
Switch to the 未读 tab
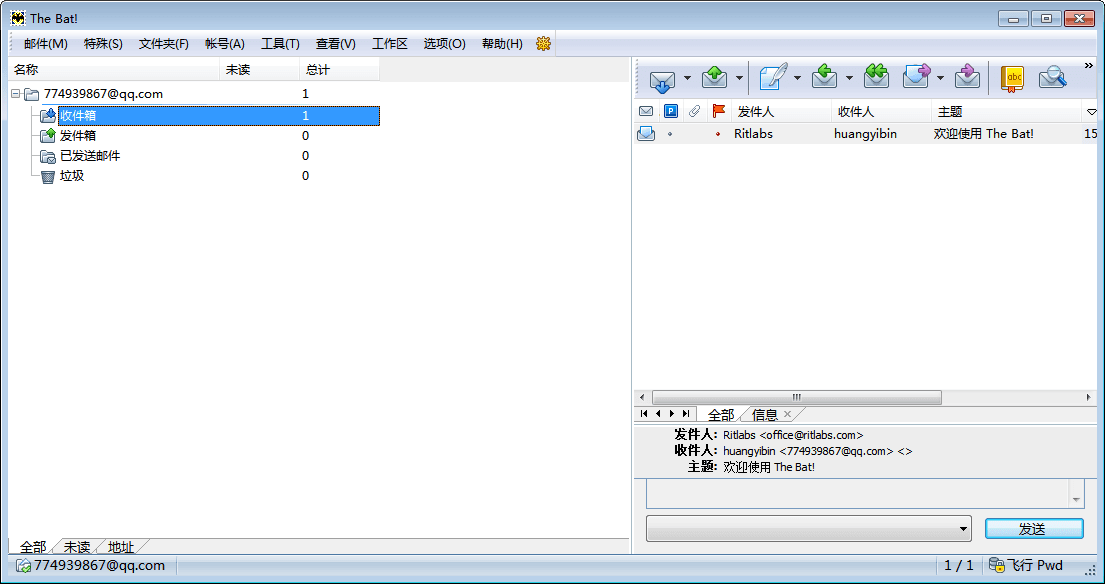[76, 547]
